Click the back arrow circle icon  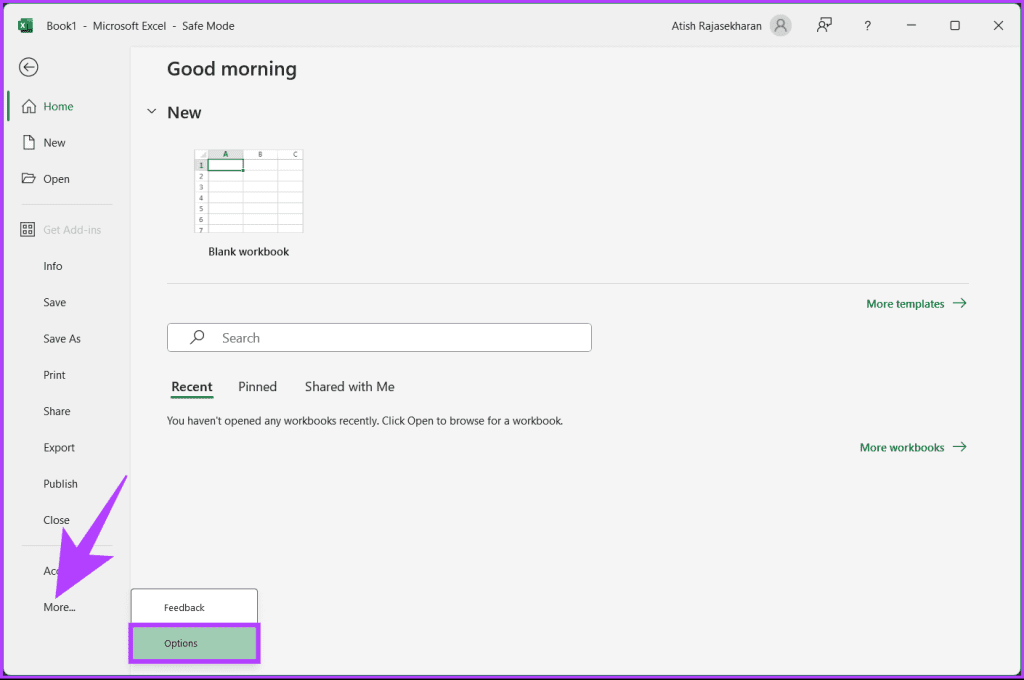29,67
